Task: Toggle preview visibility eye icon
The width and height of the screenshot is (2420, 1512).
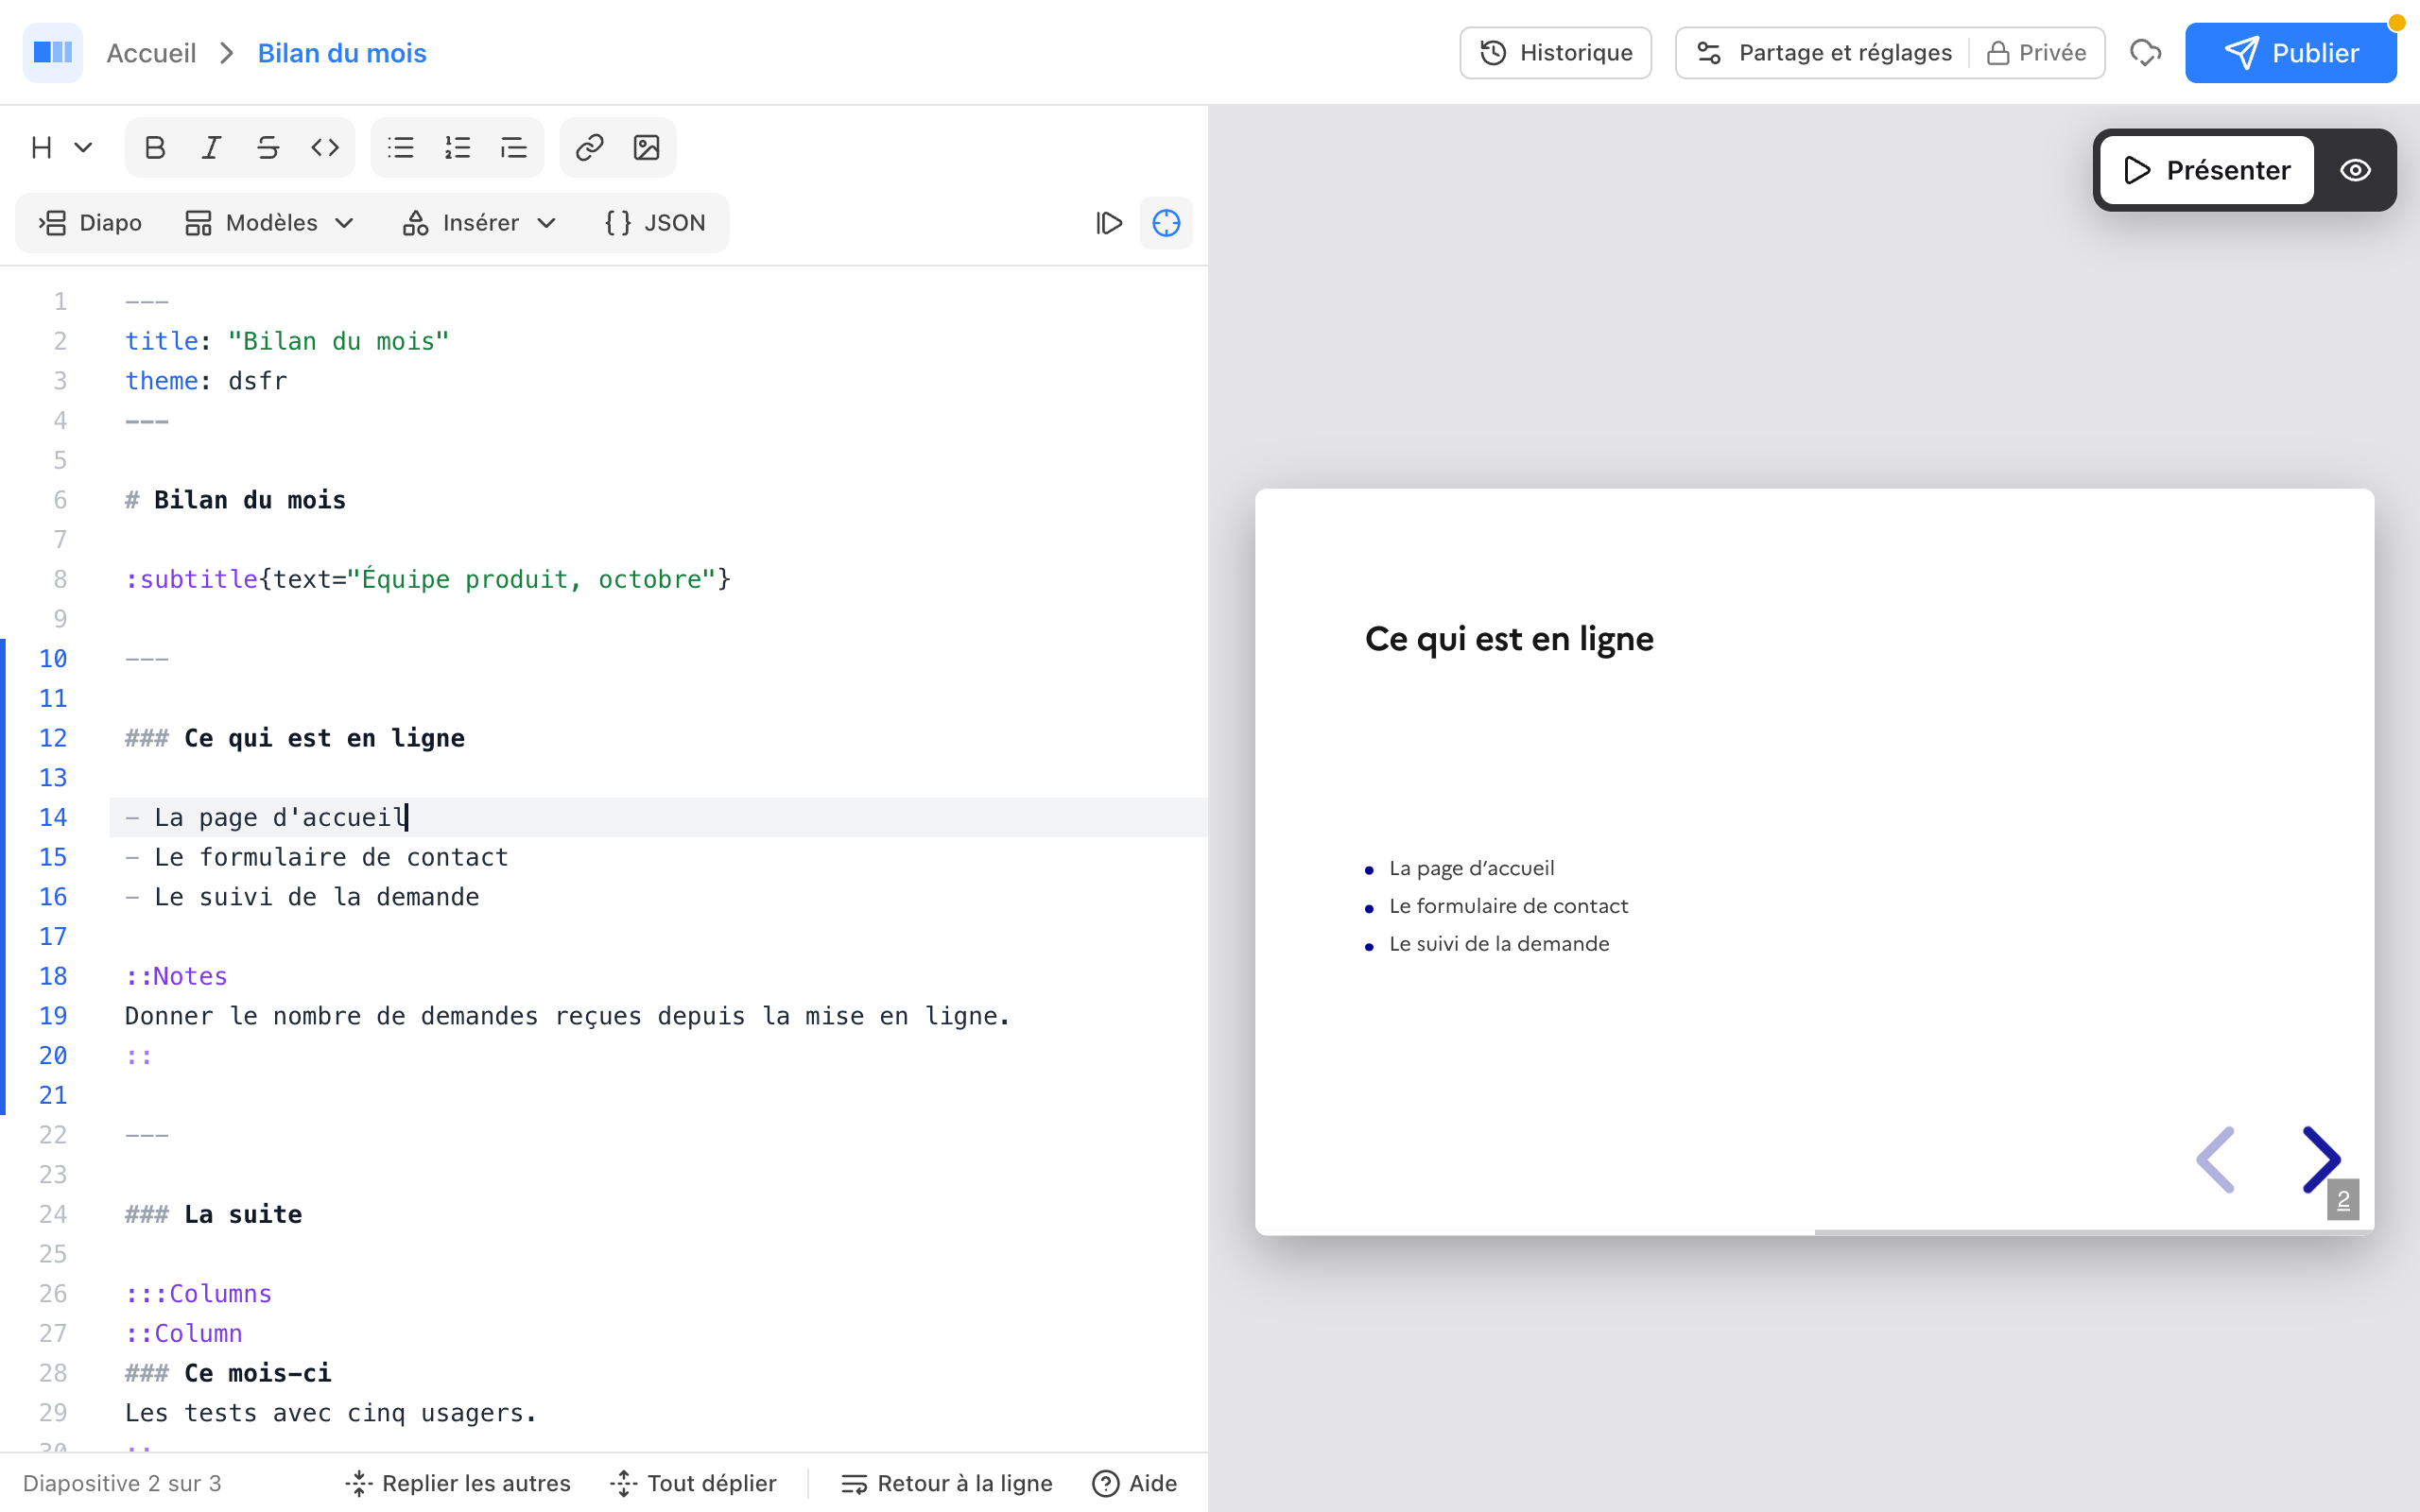Action: [2355, 170]
